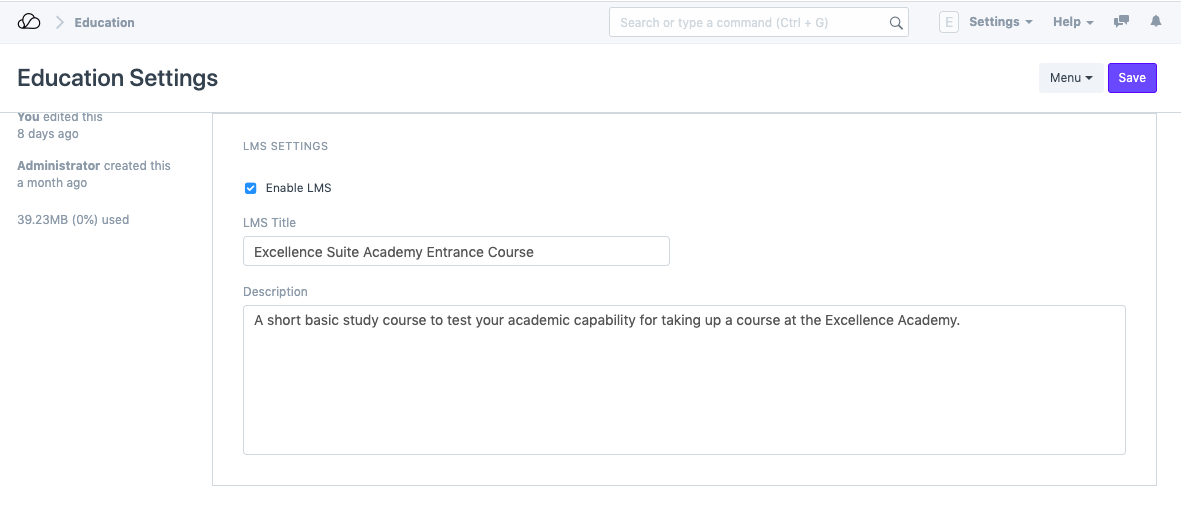Screen dimensions: 1181x512
Task: Click the "E" user avatar icon
Action: 949,22
